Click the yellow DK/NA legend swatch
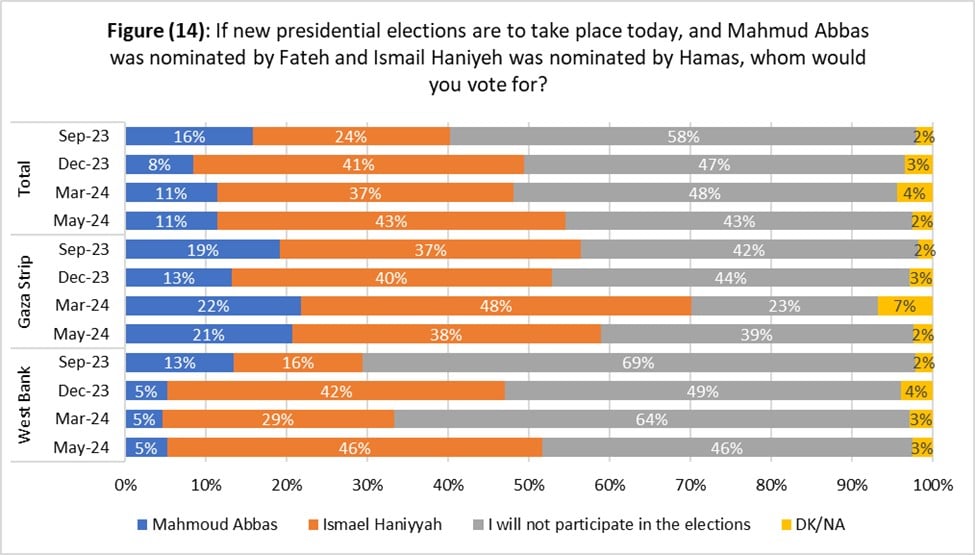The width and height of the screenshot is (975, 555). [x=786, y=525]
